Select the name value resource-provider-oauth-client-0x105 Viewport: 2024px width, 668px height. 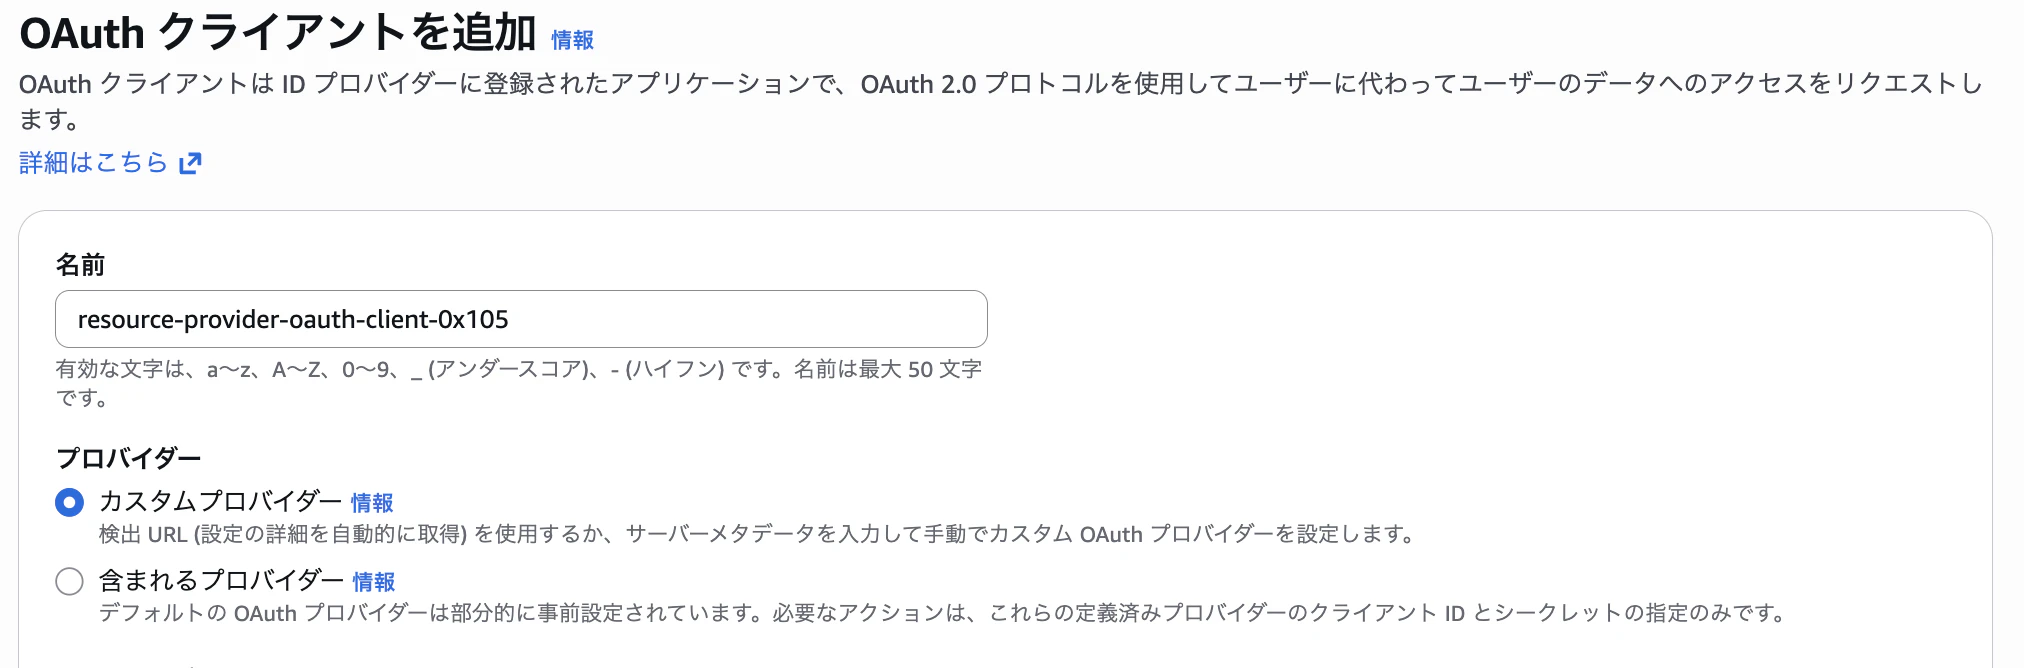[x=294, y=318]
